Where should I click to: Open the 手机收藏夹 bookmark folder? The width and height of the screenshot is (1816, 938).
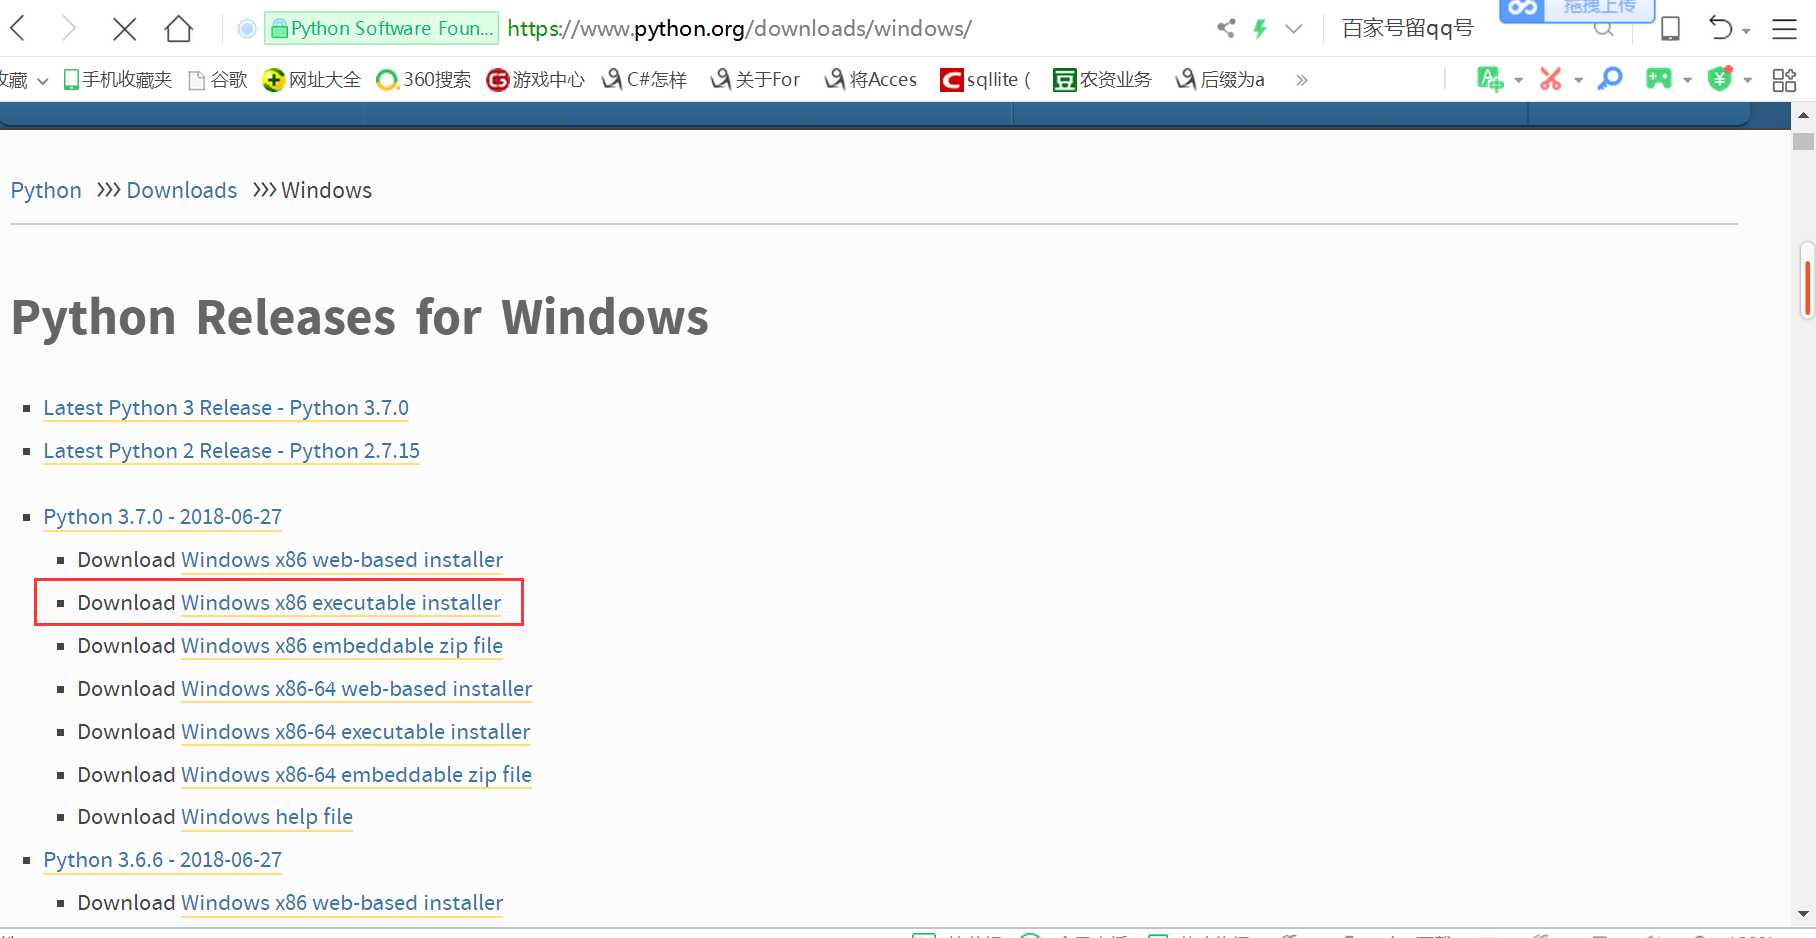(x=117, y=79)
